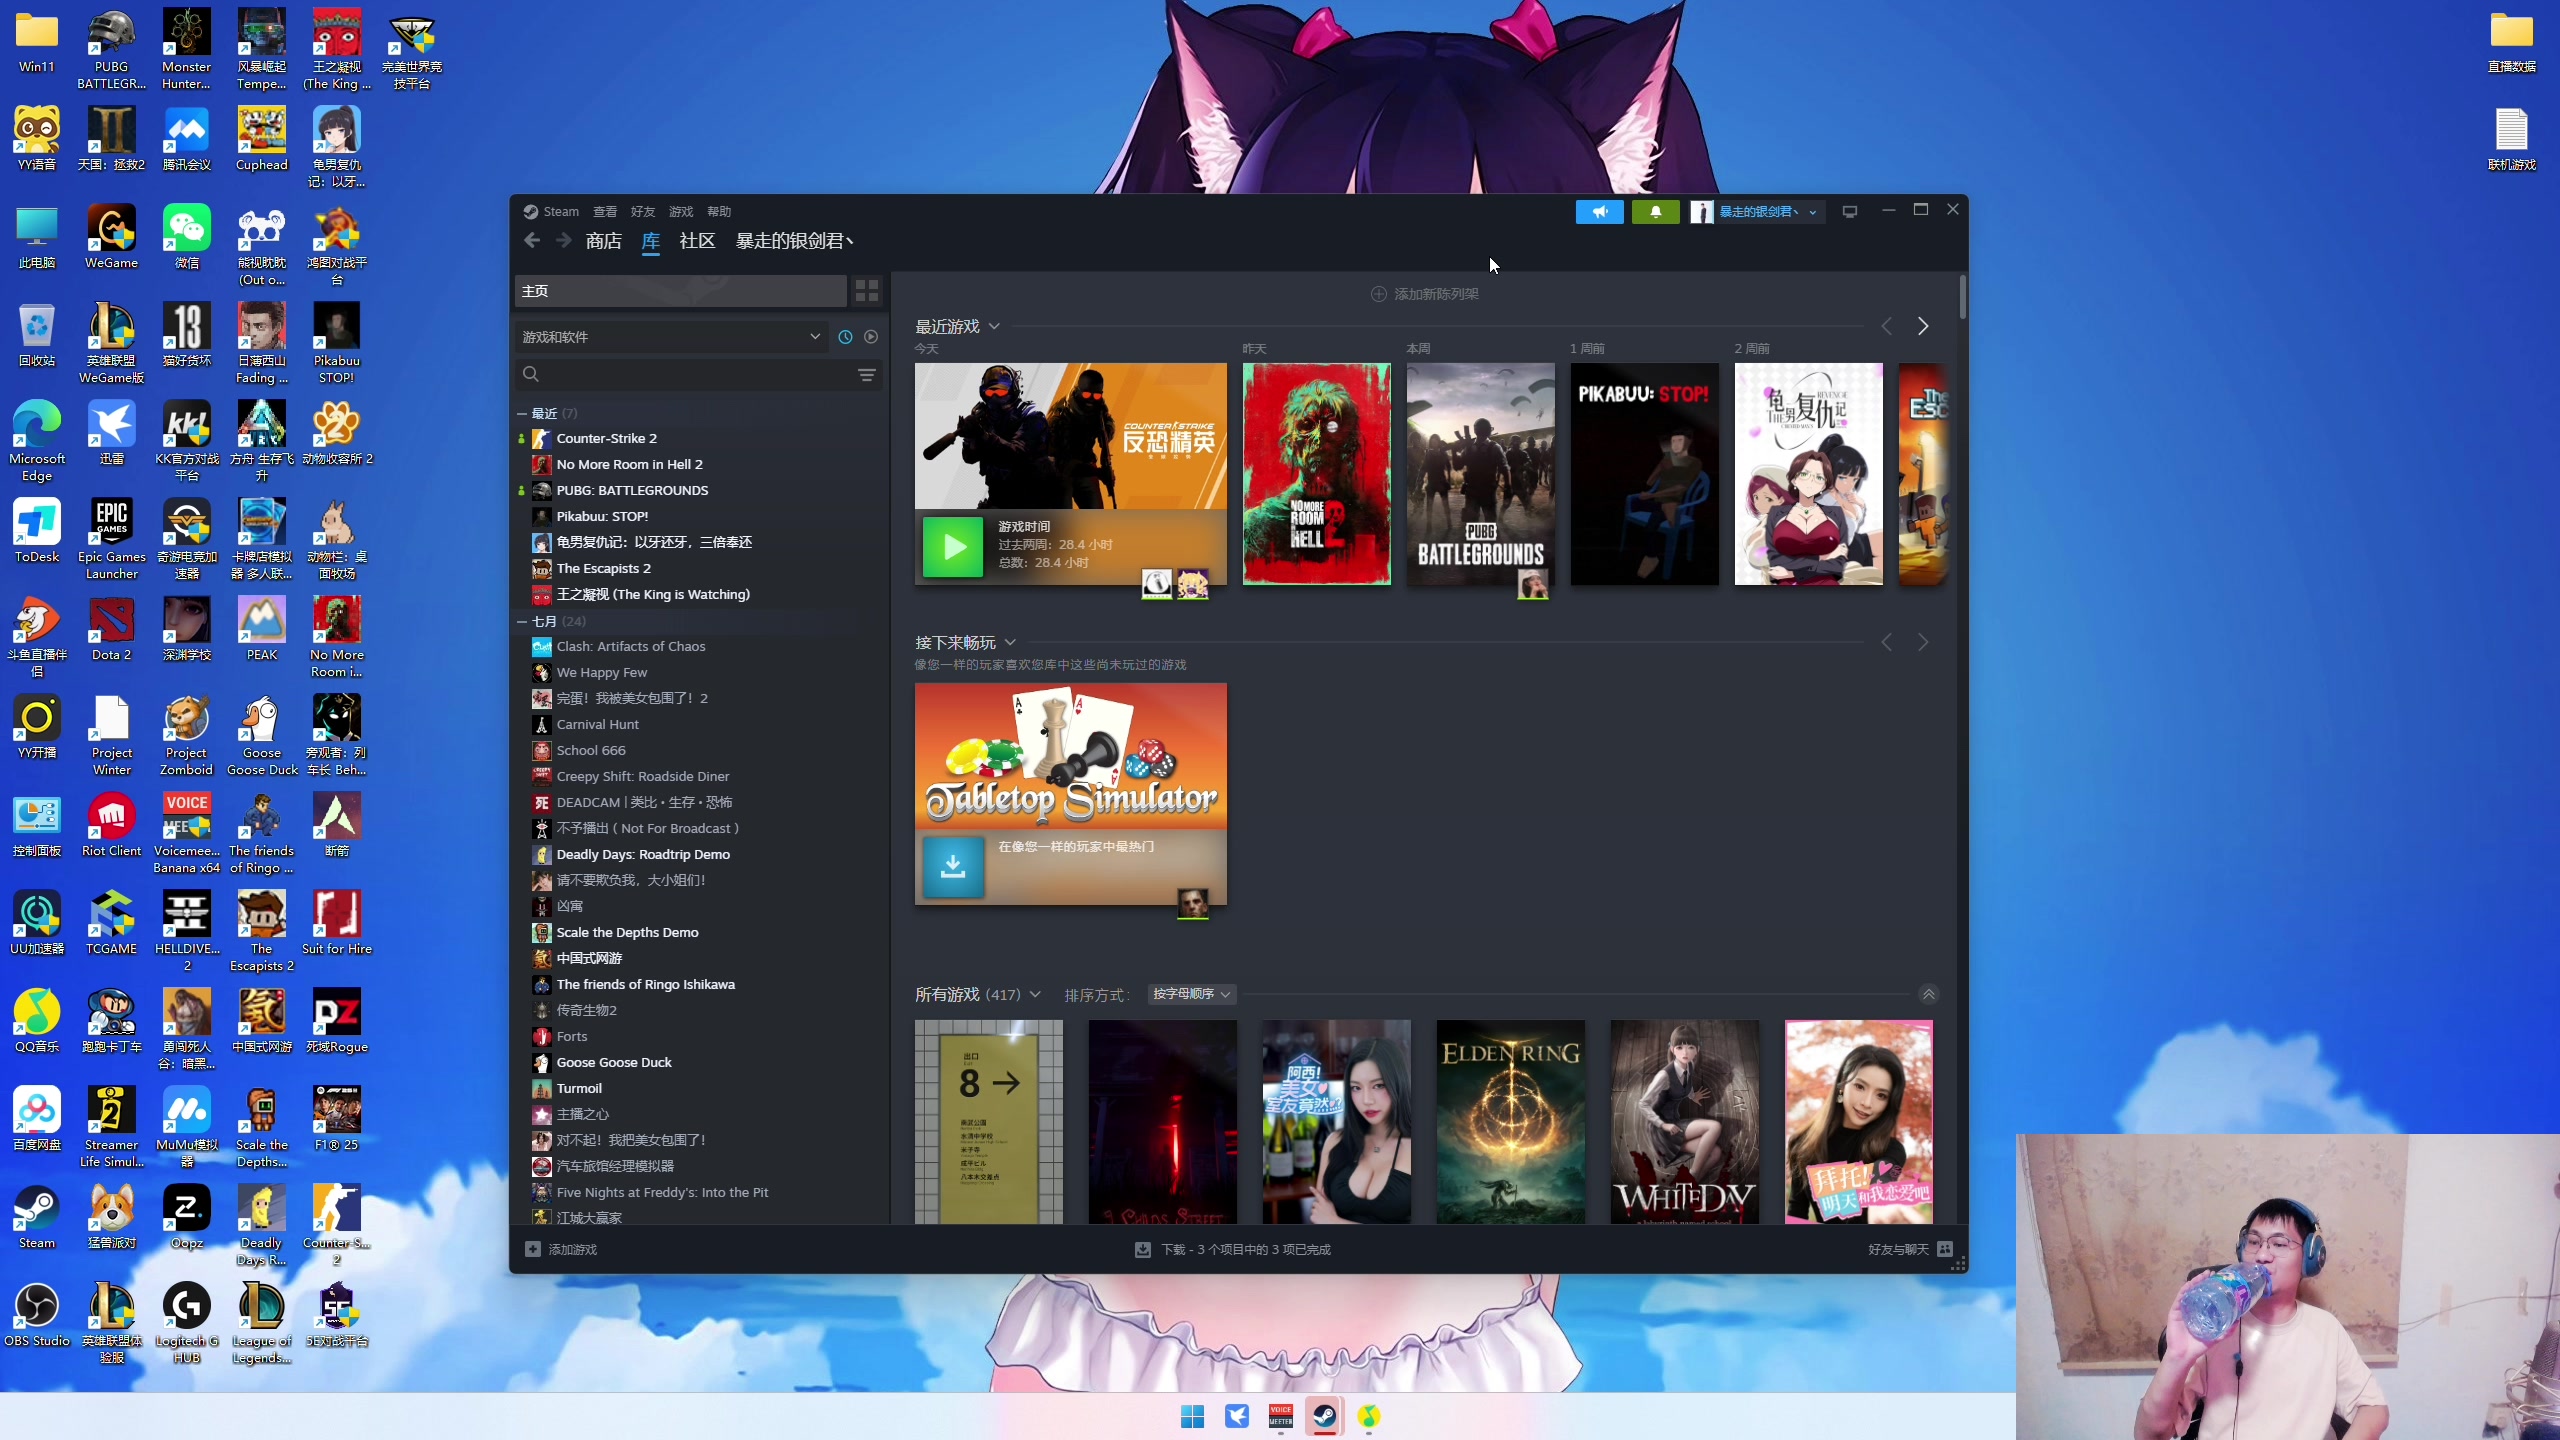
Task: Open Steam desktop shortcut icon
Action: (x=37, y=1216)
